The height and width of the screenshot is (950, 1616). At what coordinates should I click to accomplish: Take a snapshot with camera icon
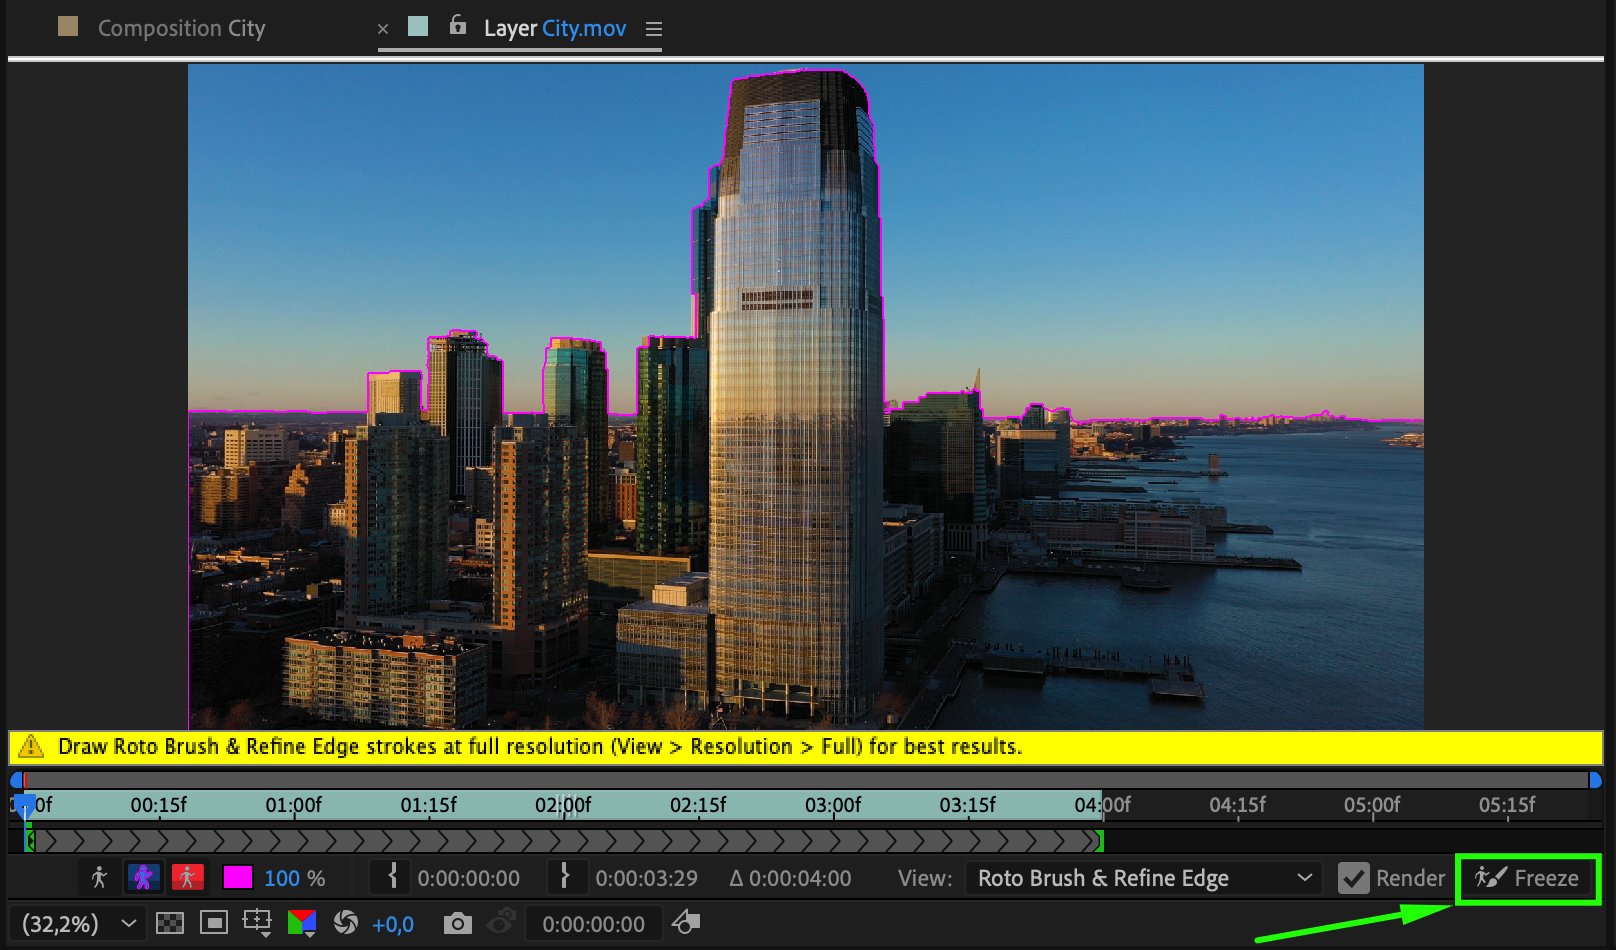click(457, 923)
